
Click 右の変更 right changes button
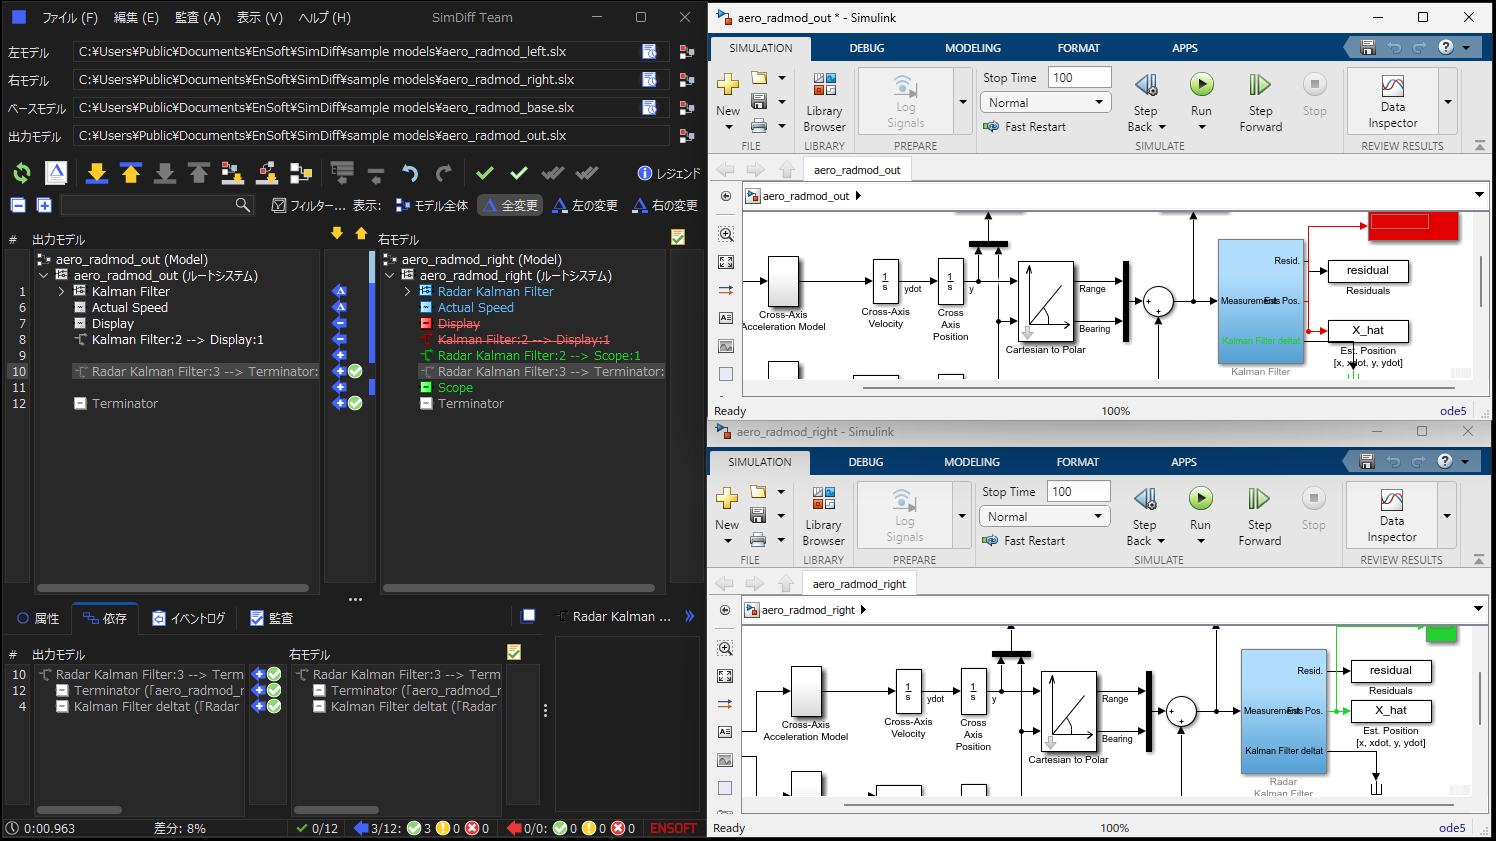click(x=665, y=205)
